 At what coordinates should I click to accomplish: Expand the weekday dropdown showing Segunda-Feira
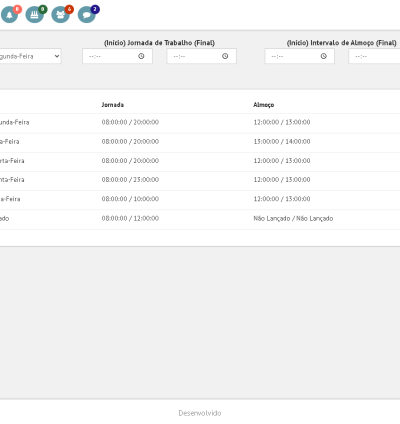(x=30, y=56)
